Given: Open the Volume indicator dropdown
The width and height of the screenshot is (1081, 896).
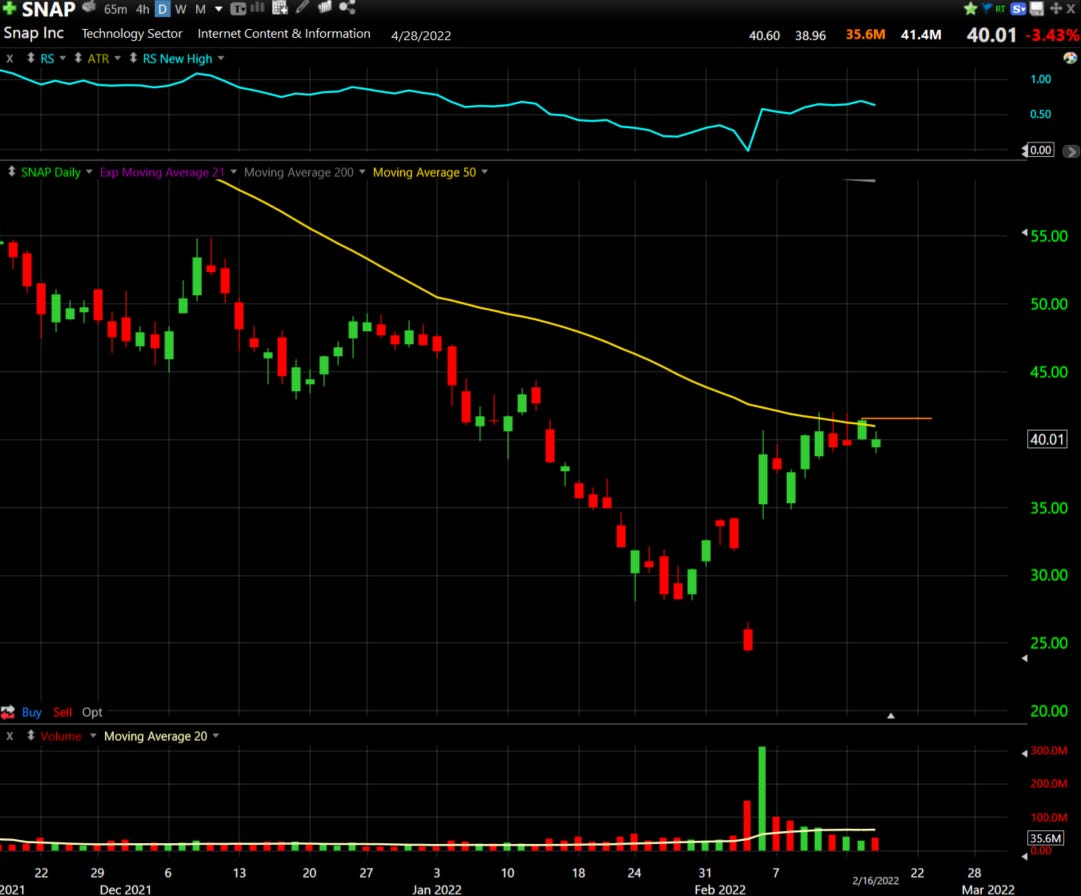Looking at the screenshot, I should coord(93,735).
